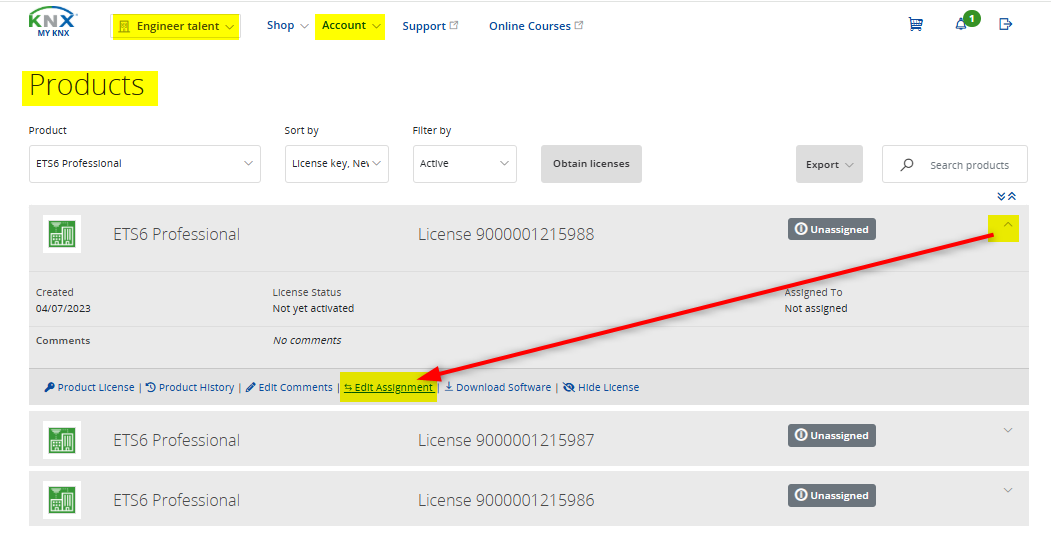Click the Search products field
The height and width of the screenshot is (548, 1051).
pos(954,164)
